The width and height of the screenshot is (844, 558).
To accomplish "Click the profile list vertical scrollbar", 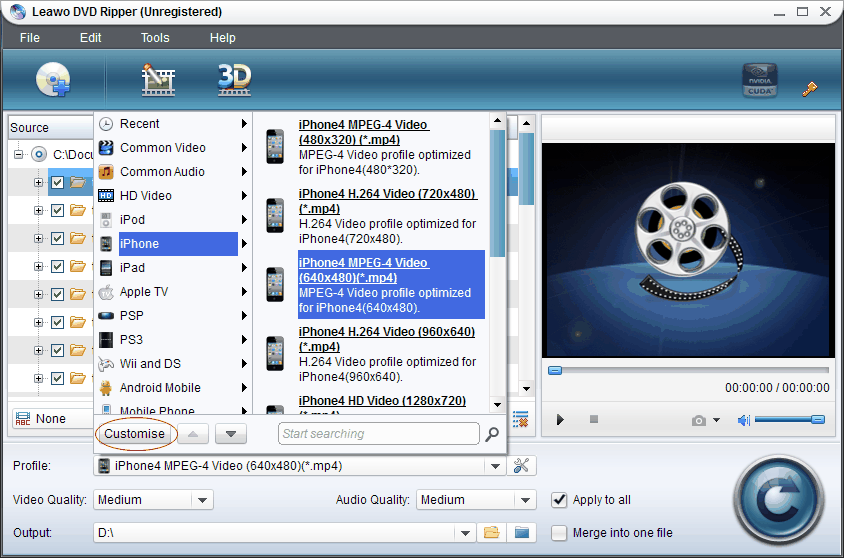I will [497, 194].
